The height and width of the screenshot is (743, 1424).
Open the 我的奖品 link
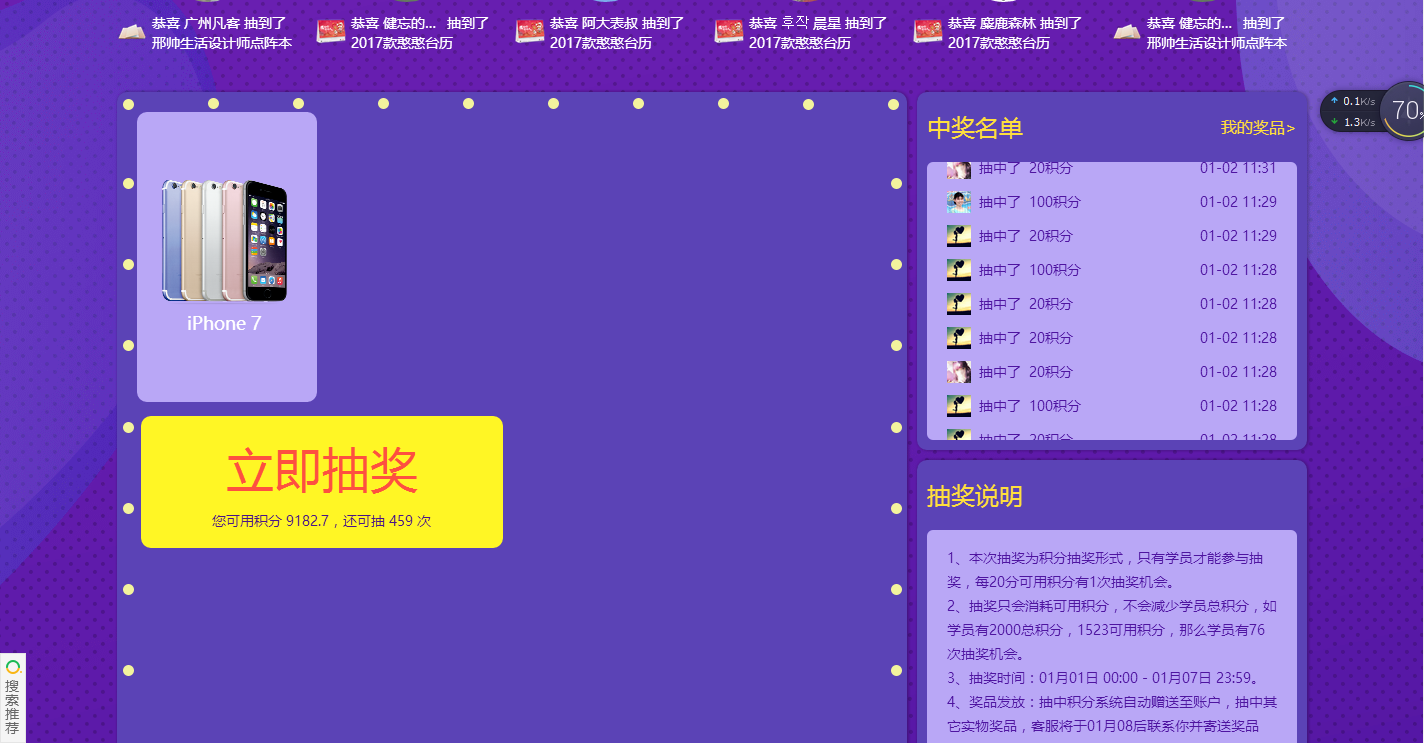tap(1257, 128)
